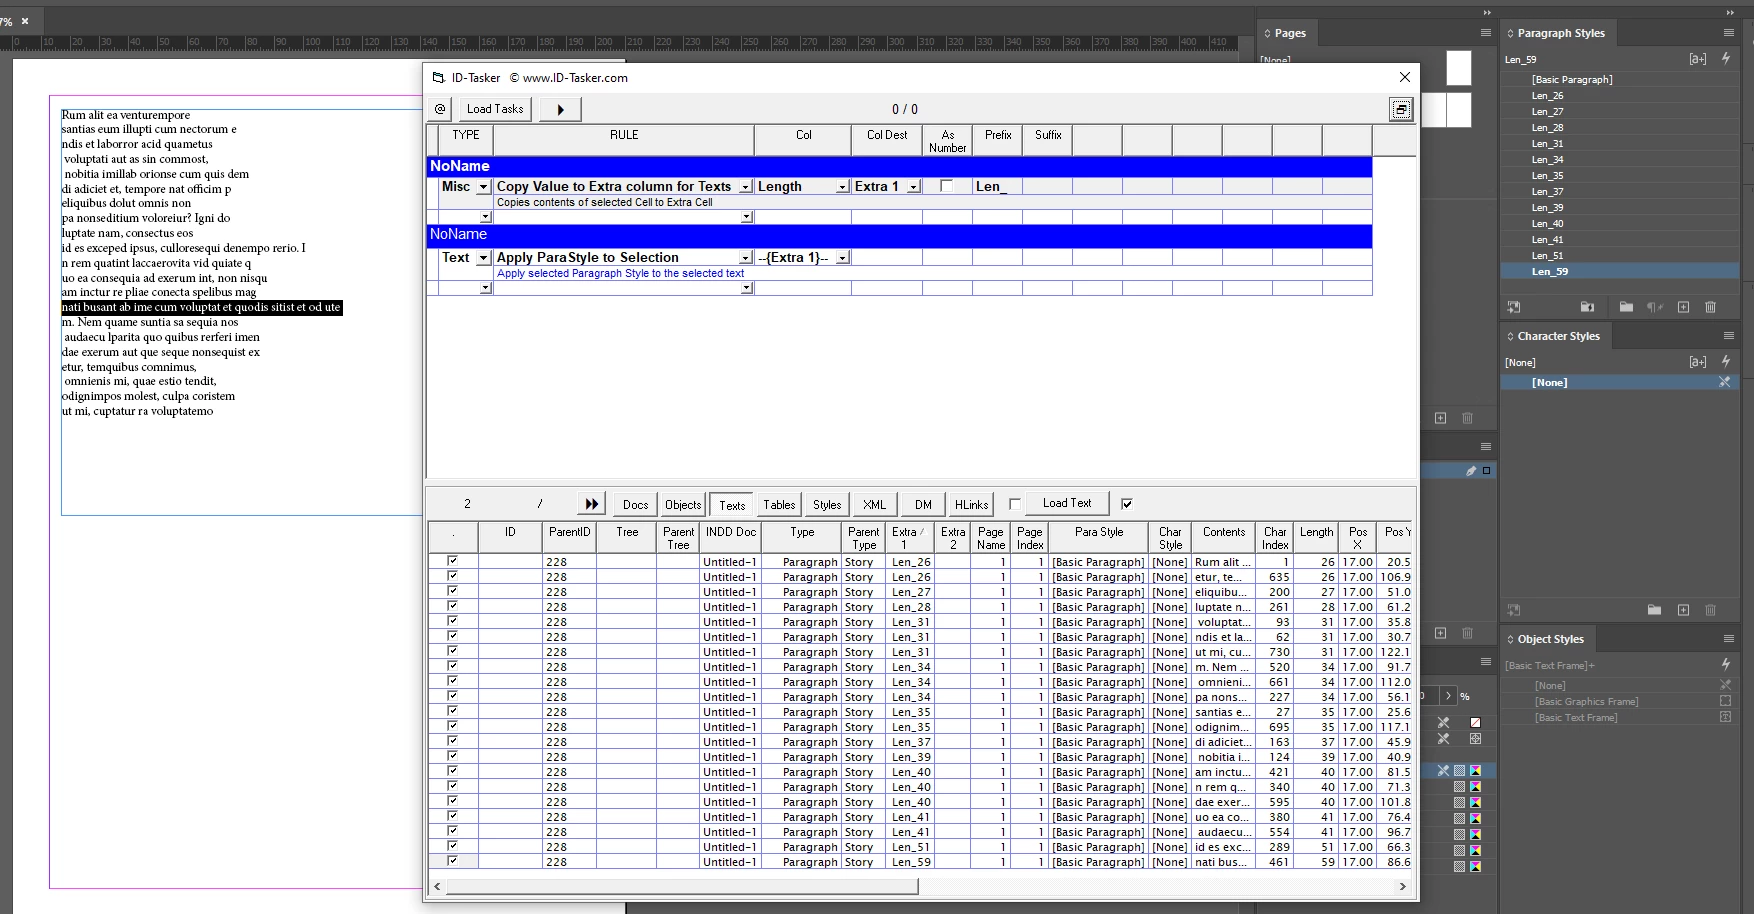Click the HLinks button
Image resolution: width=1754 pixels, height=914 pixels.
point(971,505)
